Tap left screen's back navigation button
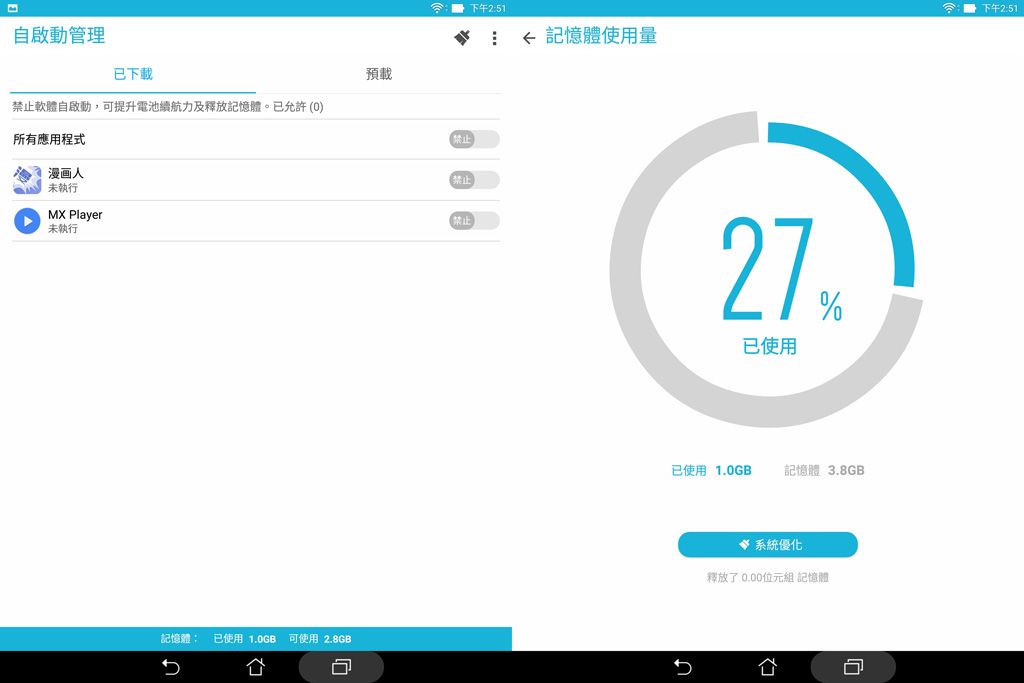This screenshot has height=683, width=1024. (170, 667)
